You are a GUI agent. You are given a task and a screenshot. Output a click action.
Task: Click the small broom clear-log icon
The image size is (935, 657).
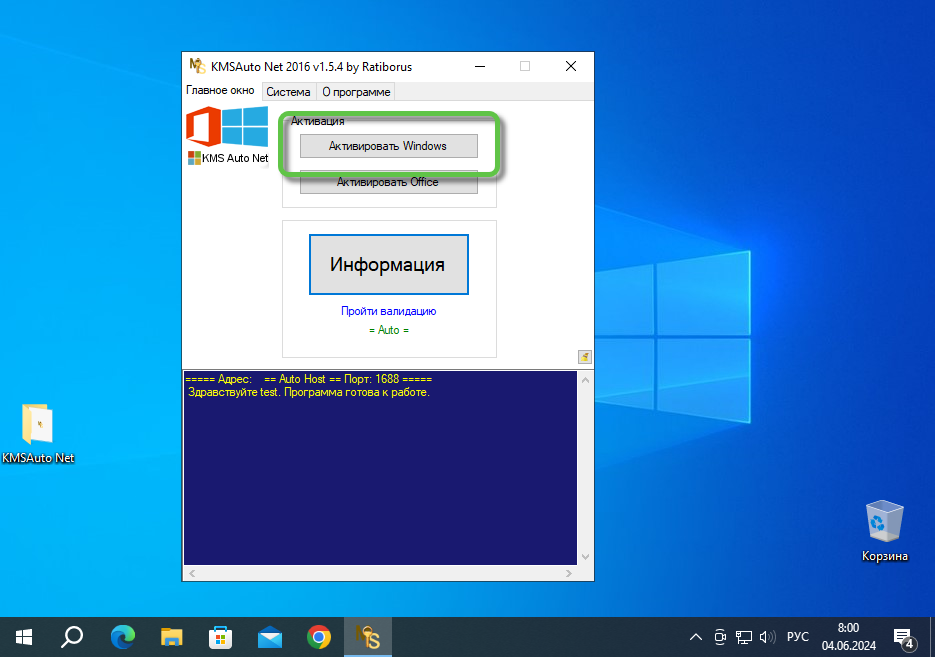tap(584, 357)
